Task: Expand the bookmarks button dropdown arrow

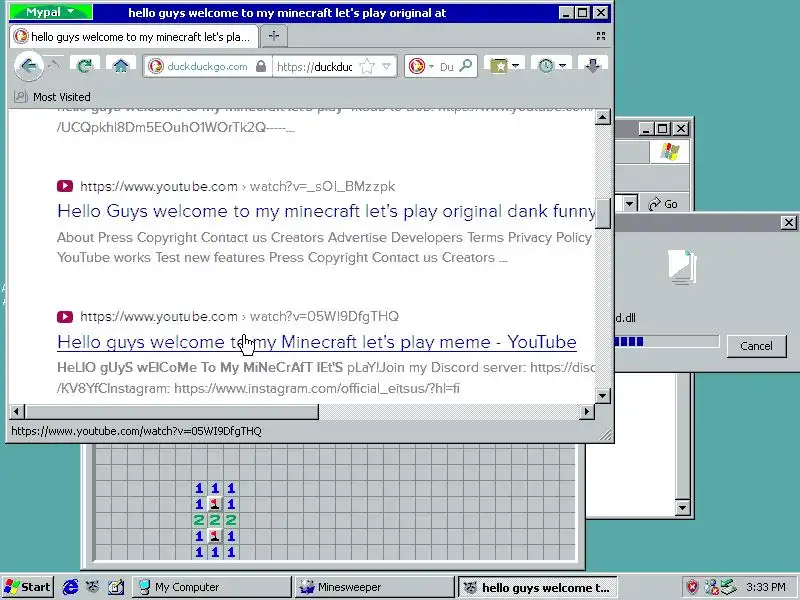Action: pyautogui.click(x=515, y=66)
